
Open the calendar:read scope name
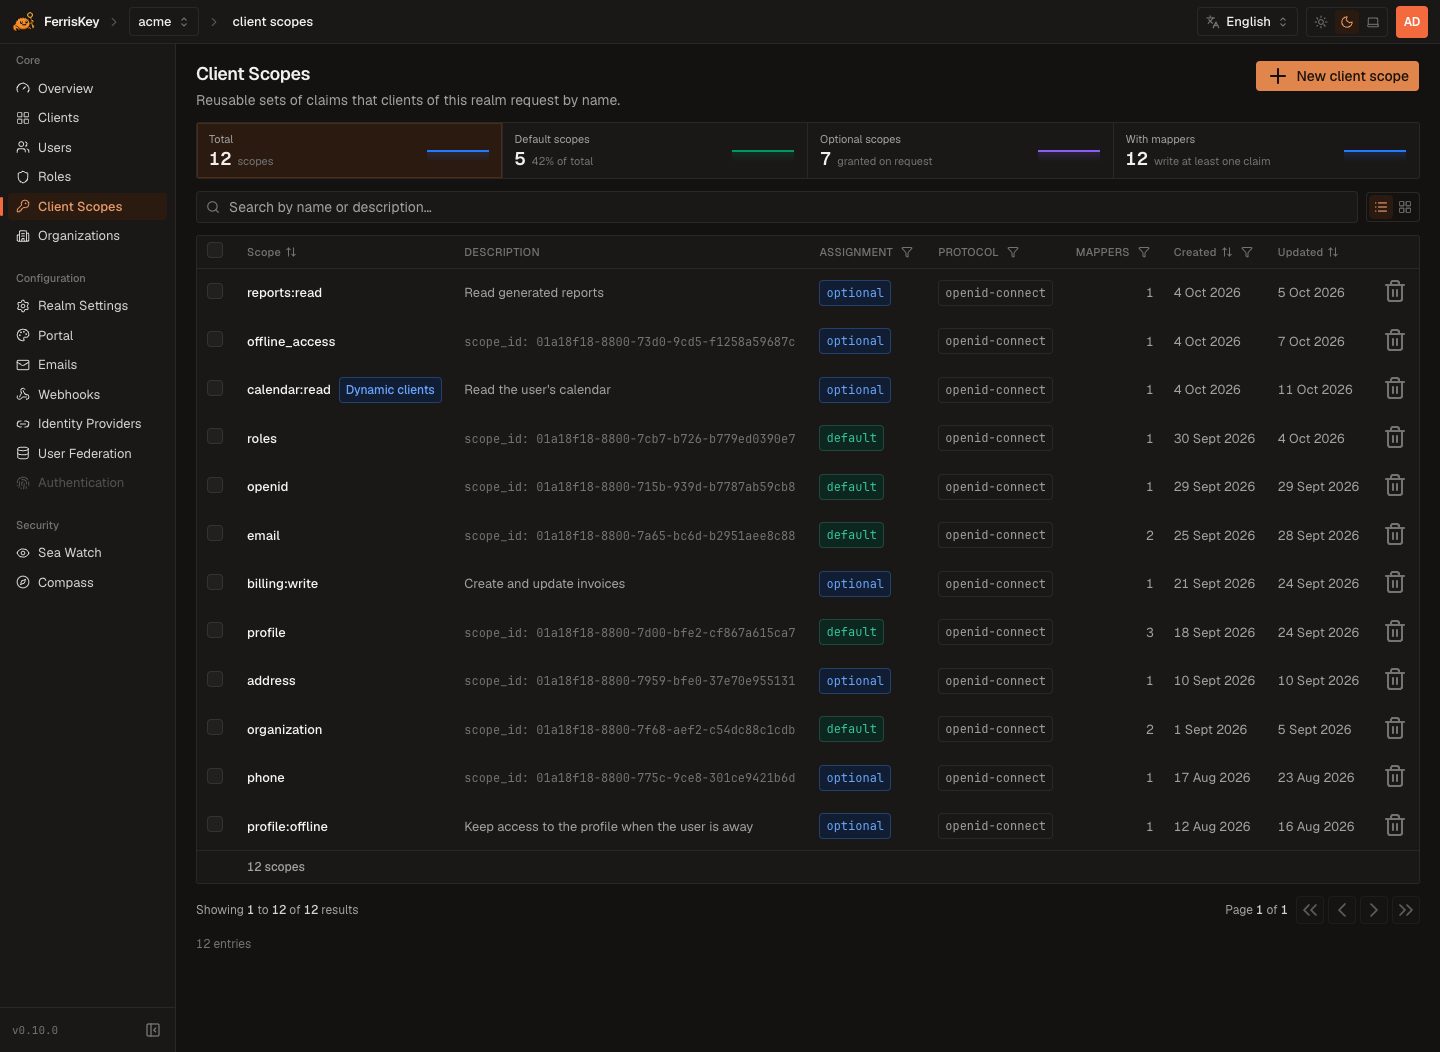288,390
